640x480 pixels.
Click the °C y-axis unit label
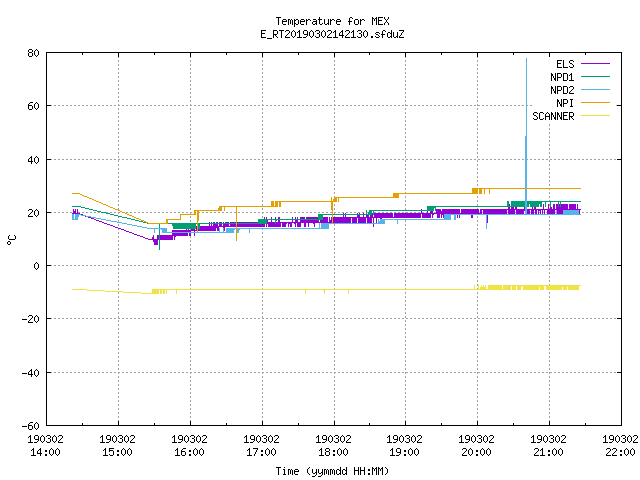[11, 240]
